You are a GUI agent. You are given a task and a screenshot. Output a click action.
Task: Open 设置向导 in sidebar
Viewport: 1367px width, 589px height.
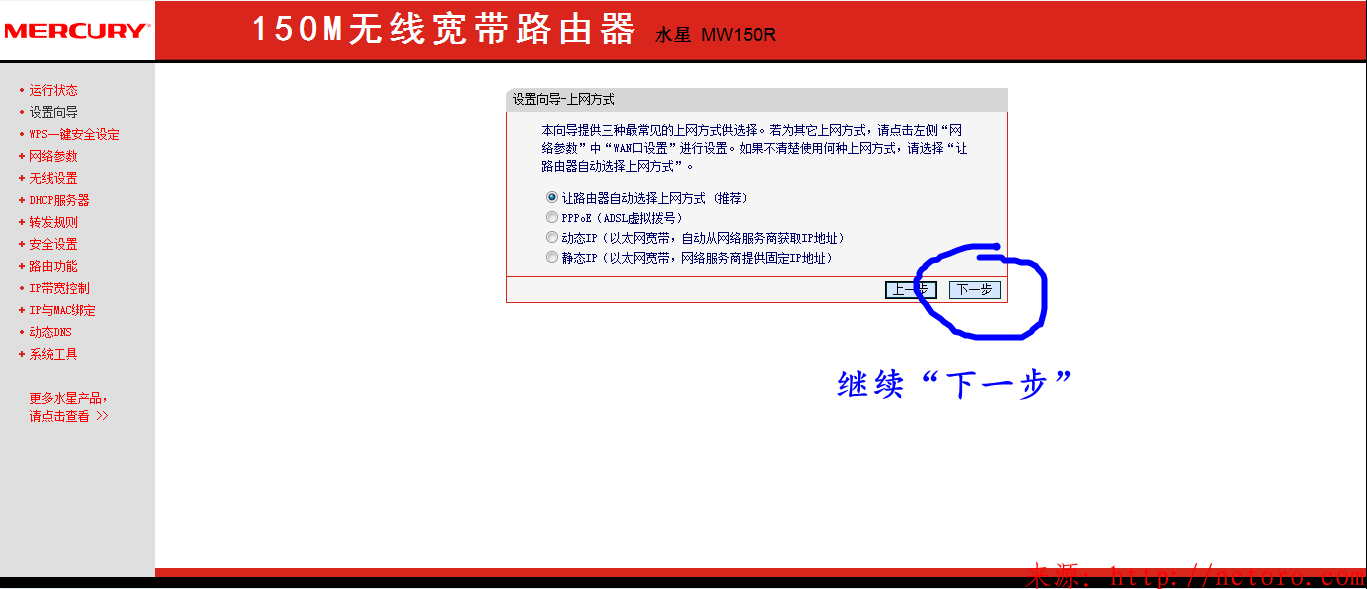coord(53,112)
